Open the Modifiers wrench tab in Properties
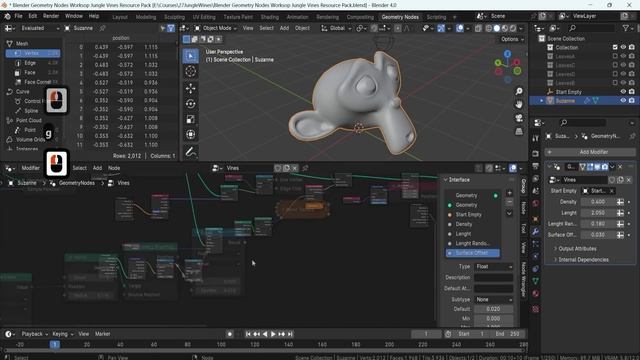This screenshot has height=360, width=640. tap(536, 232)
